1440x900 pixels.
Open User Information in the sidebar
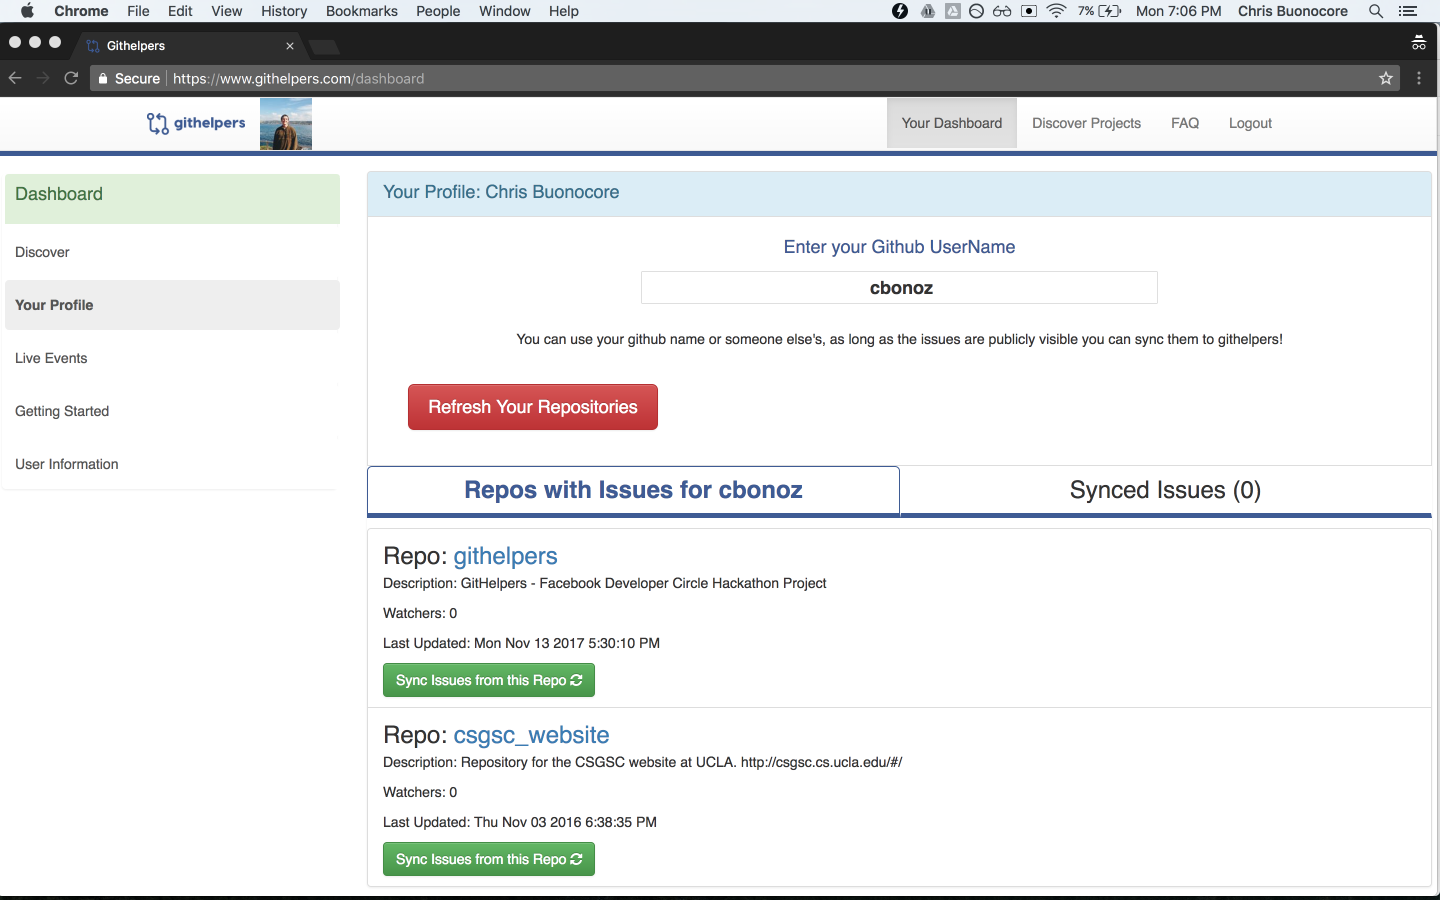click(172, 464)
